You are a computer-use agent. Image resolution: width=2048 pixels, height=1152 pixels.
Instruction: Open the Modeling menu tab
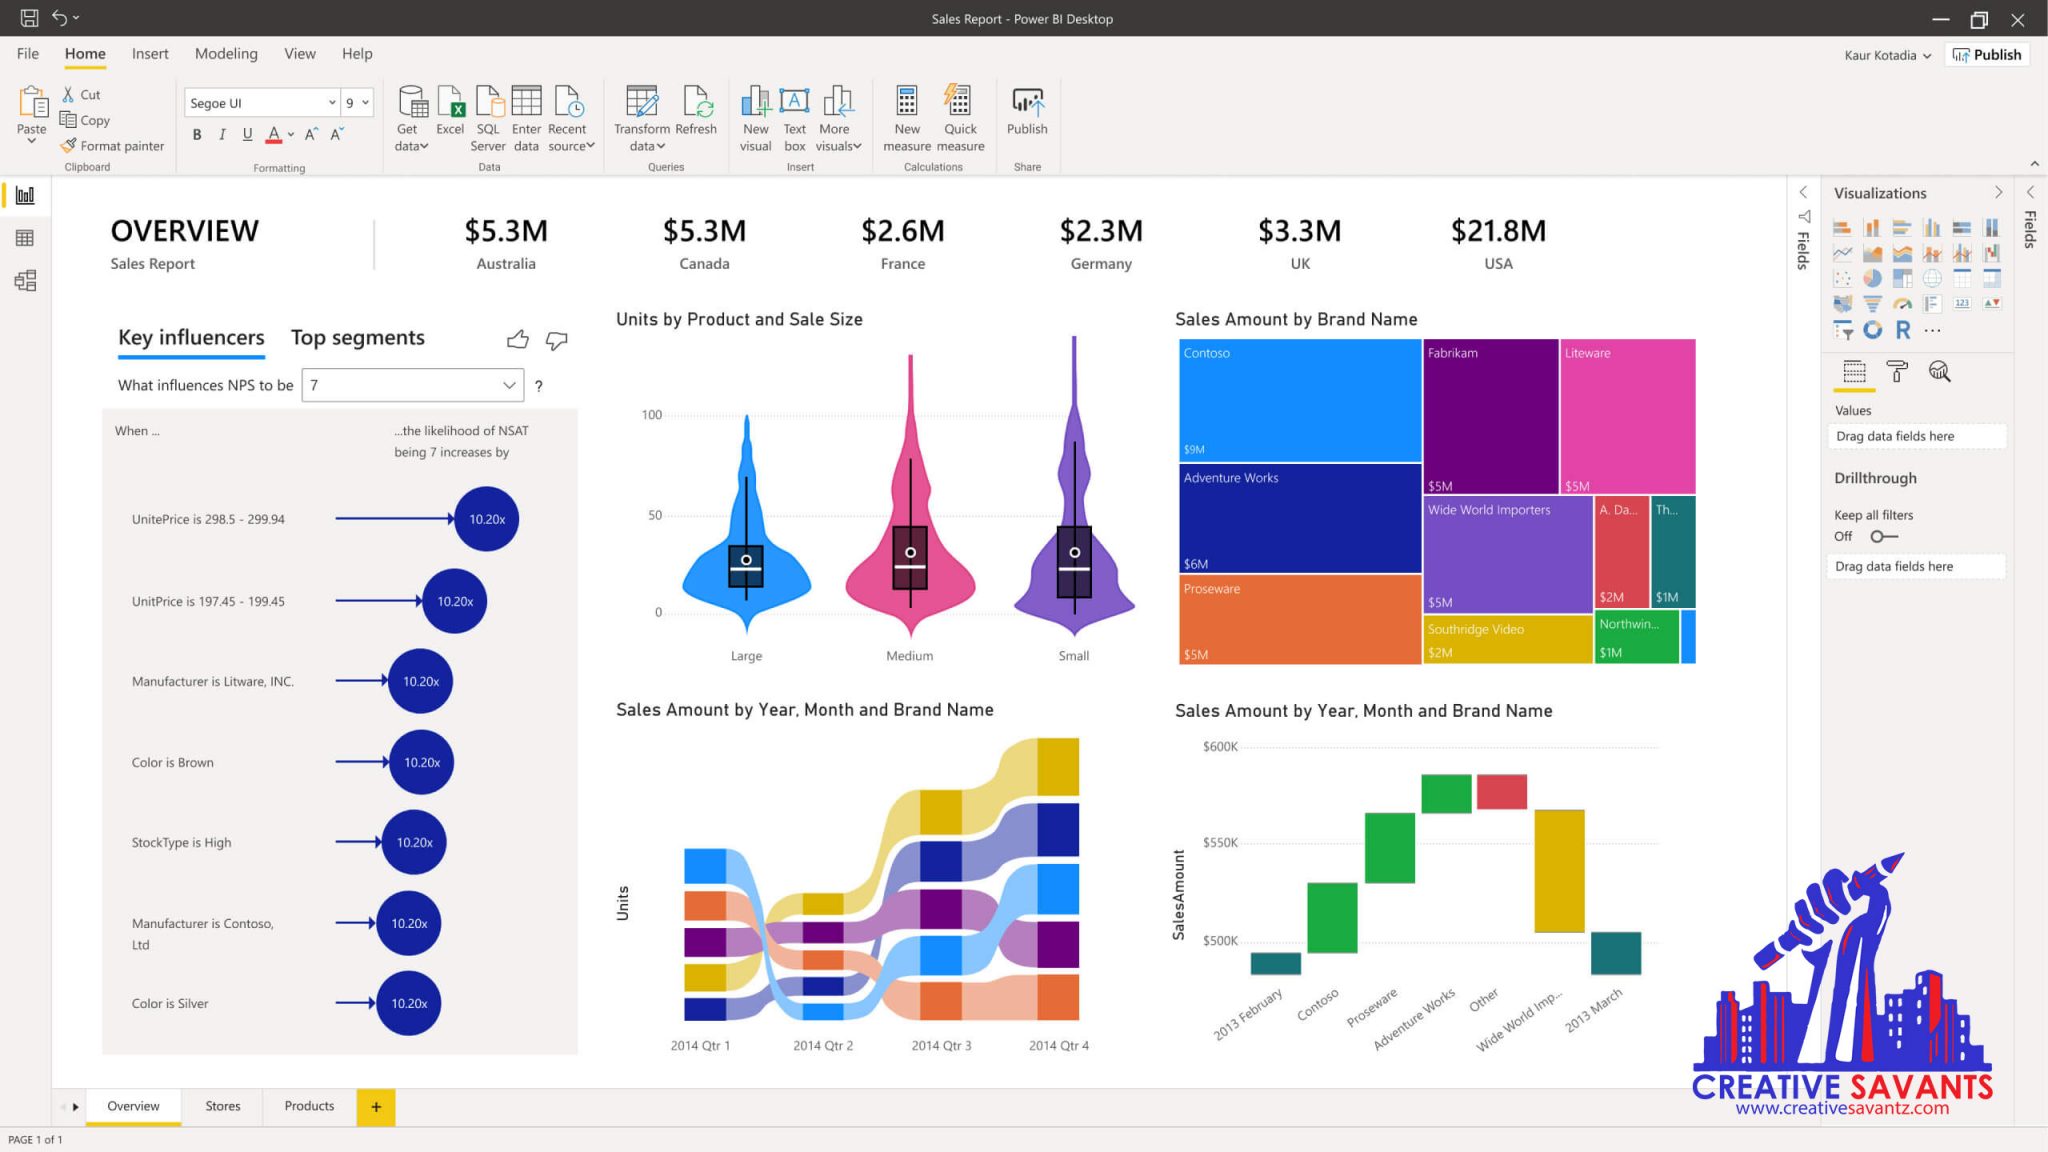click(x=226, y=52)
